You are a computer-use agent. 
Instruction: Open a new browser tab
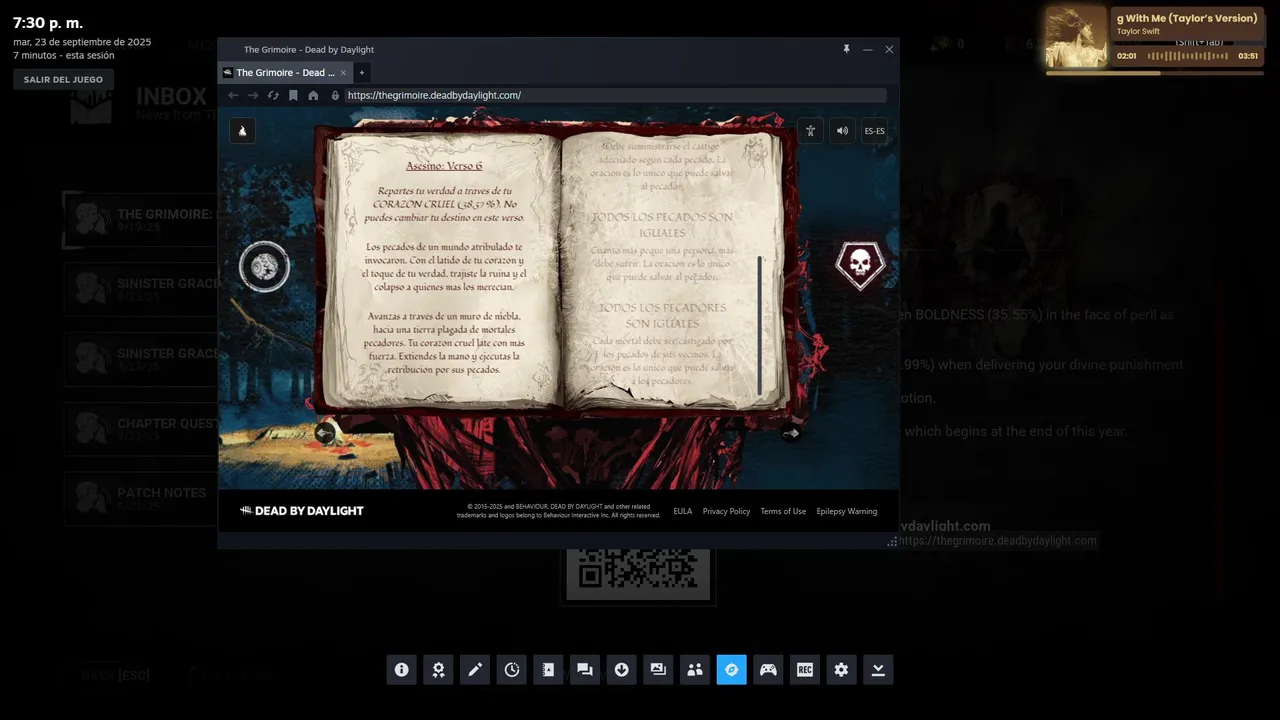click(x=362, y=72)
